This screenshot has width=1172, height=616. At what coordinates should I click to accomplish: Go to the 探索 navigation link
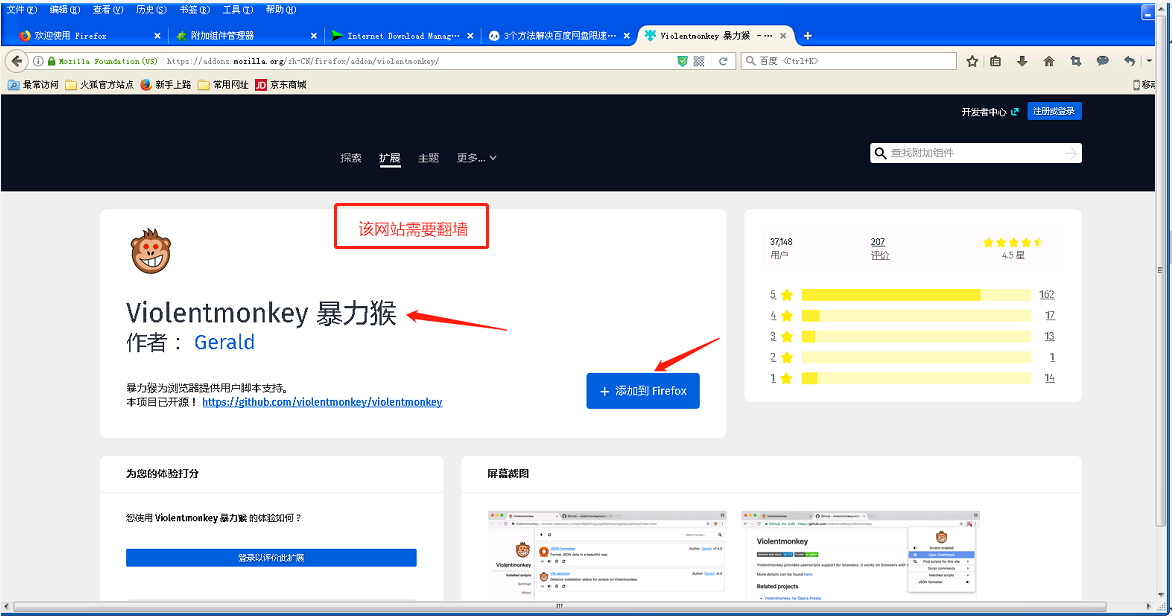point(351,158)
